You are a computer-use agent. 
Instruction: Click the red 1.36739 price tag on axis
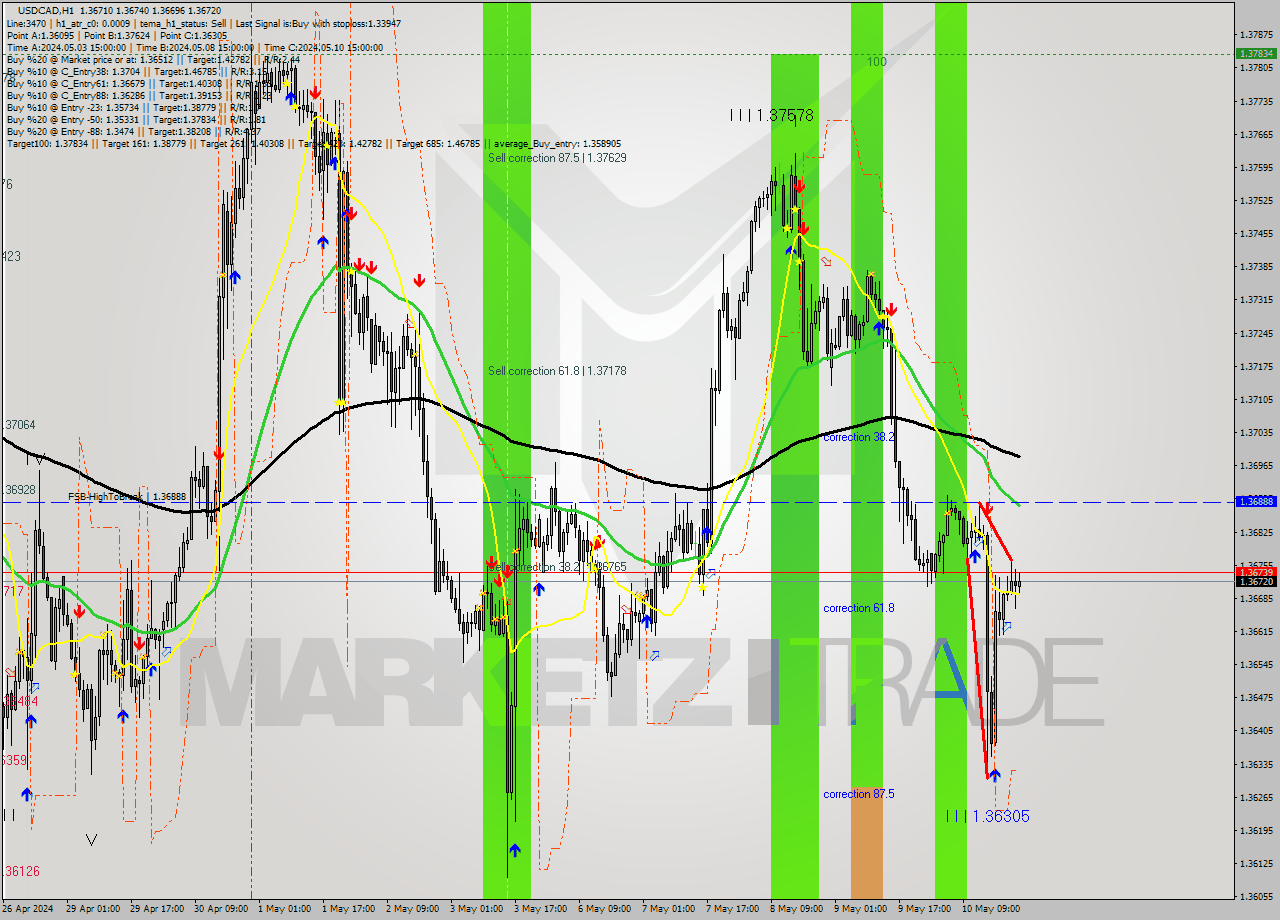(1255, 572)
